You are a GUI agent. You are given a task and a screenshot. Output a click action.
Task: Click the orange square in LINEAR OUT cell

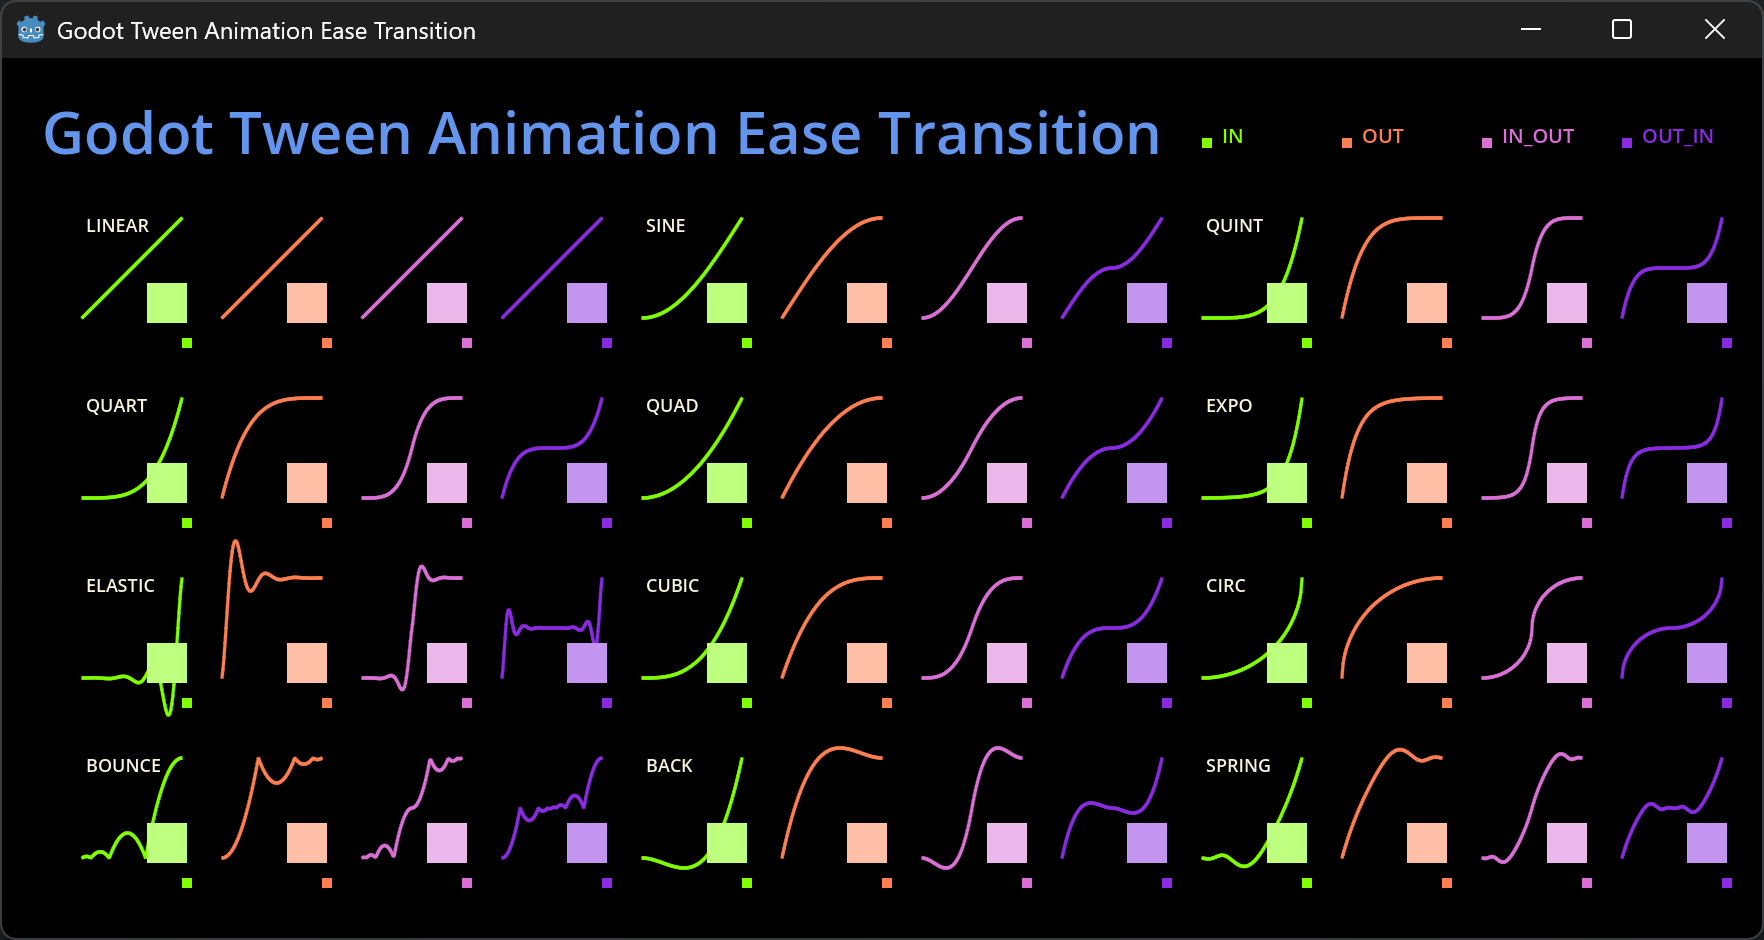click(307, 303)
